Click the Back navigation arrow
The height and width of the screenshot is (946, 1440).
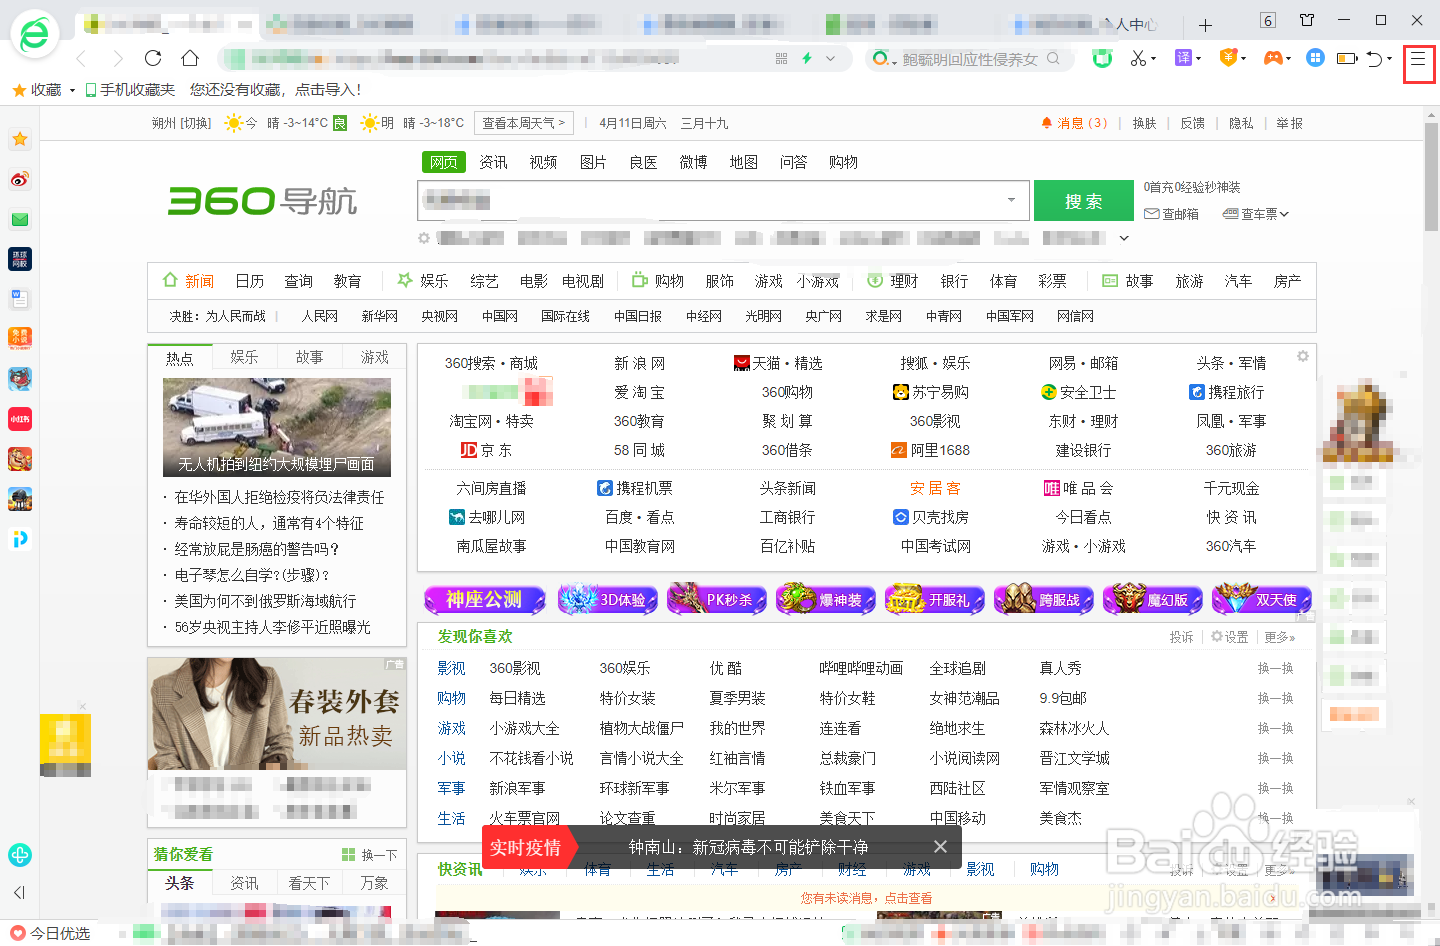82,59
